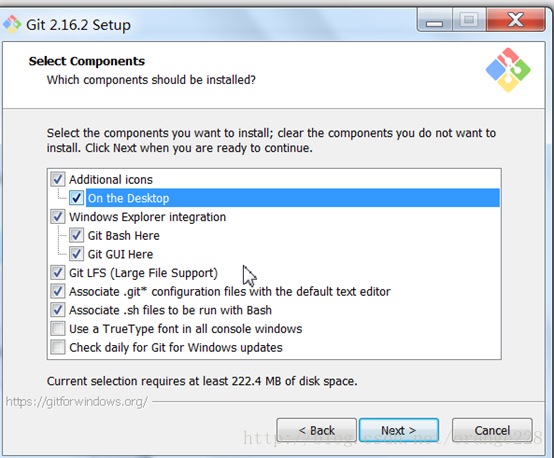The image size is (554, 458).
Task: Uncheck Git GUI Here option
Action: (76, 254)
